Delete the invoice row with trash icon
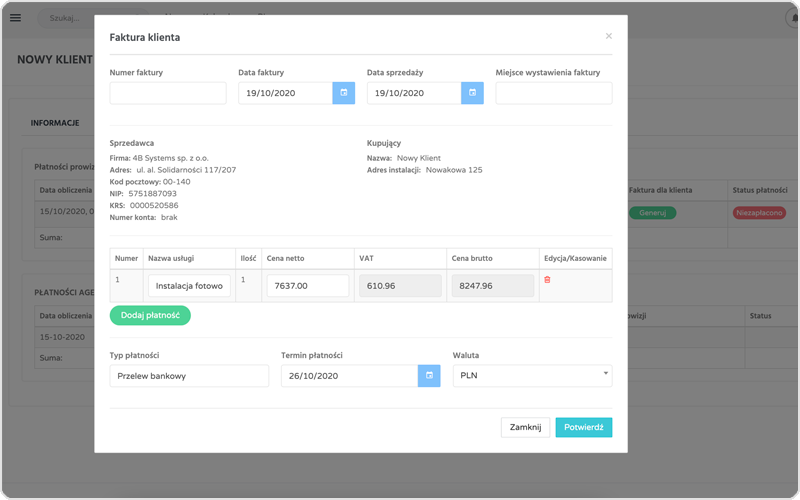Screen dimensions: 800x500 click(x=547, y=280)
